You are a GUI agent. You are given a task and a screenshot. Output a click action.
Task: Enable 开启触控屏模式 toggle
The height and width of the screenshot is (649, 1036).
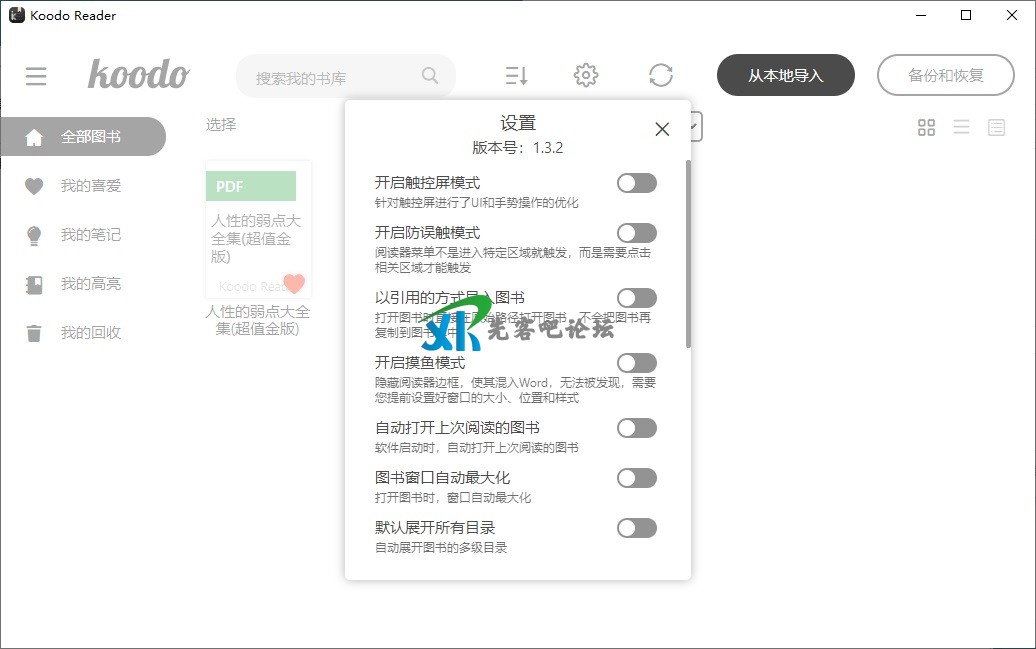637,183
